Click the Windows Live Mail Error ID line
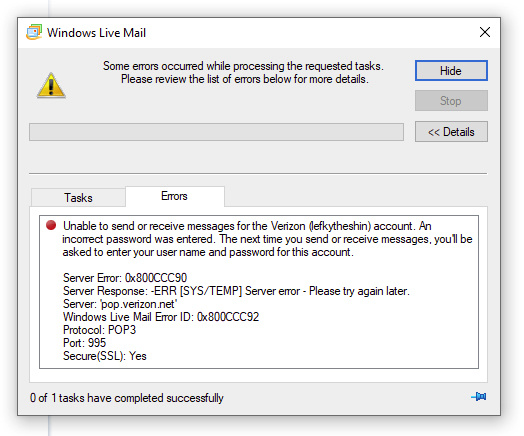Image resolution: width=524 pixels, height=436 pixels. [161, 317]
